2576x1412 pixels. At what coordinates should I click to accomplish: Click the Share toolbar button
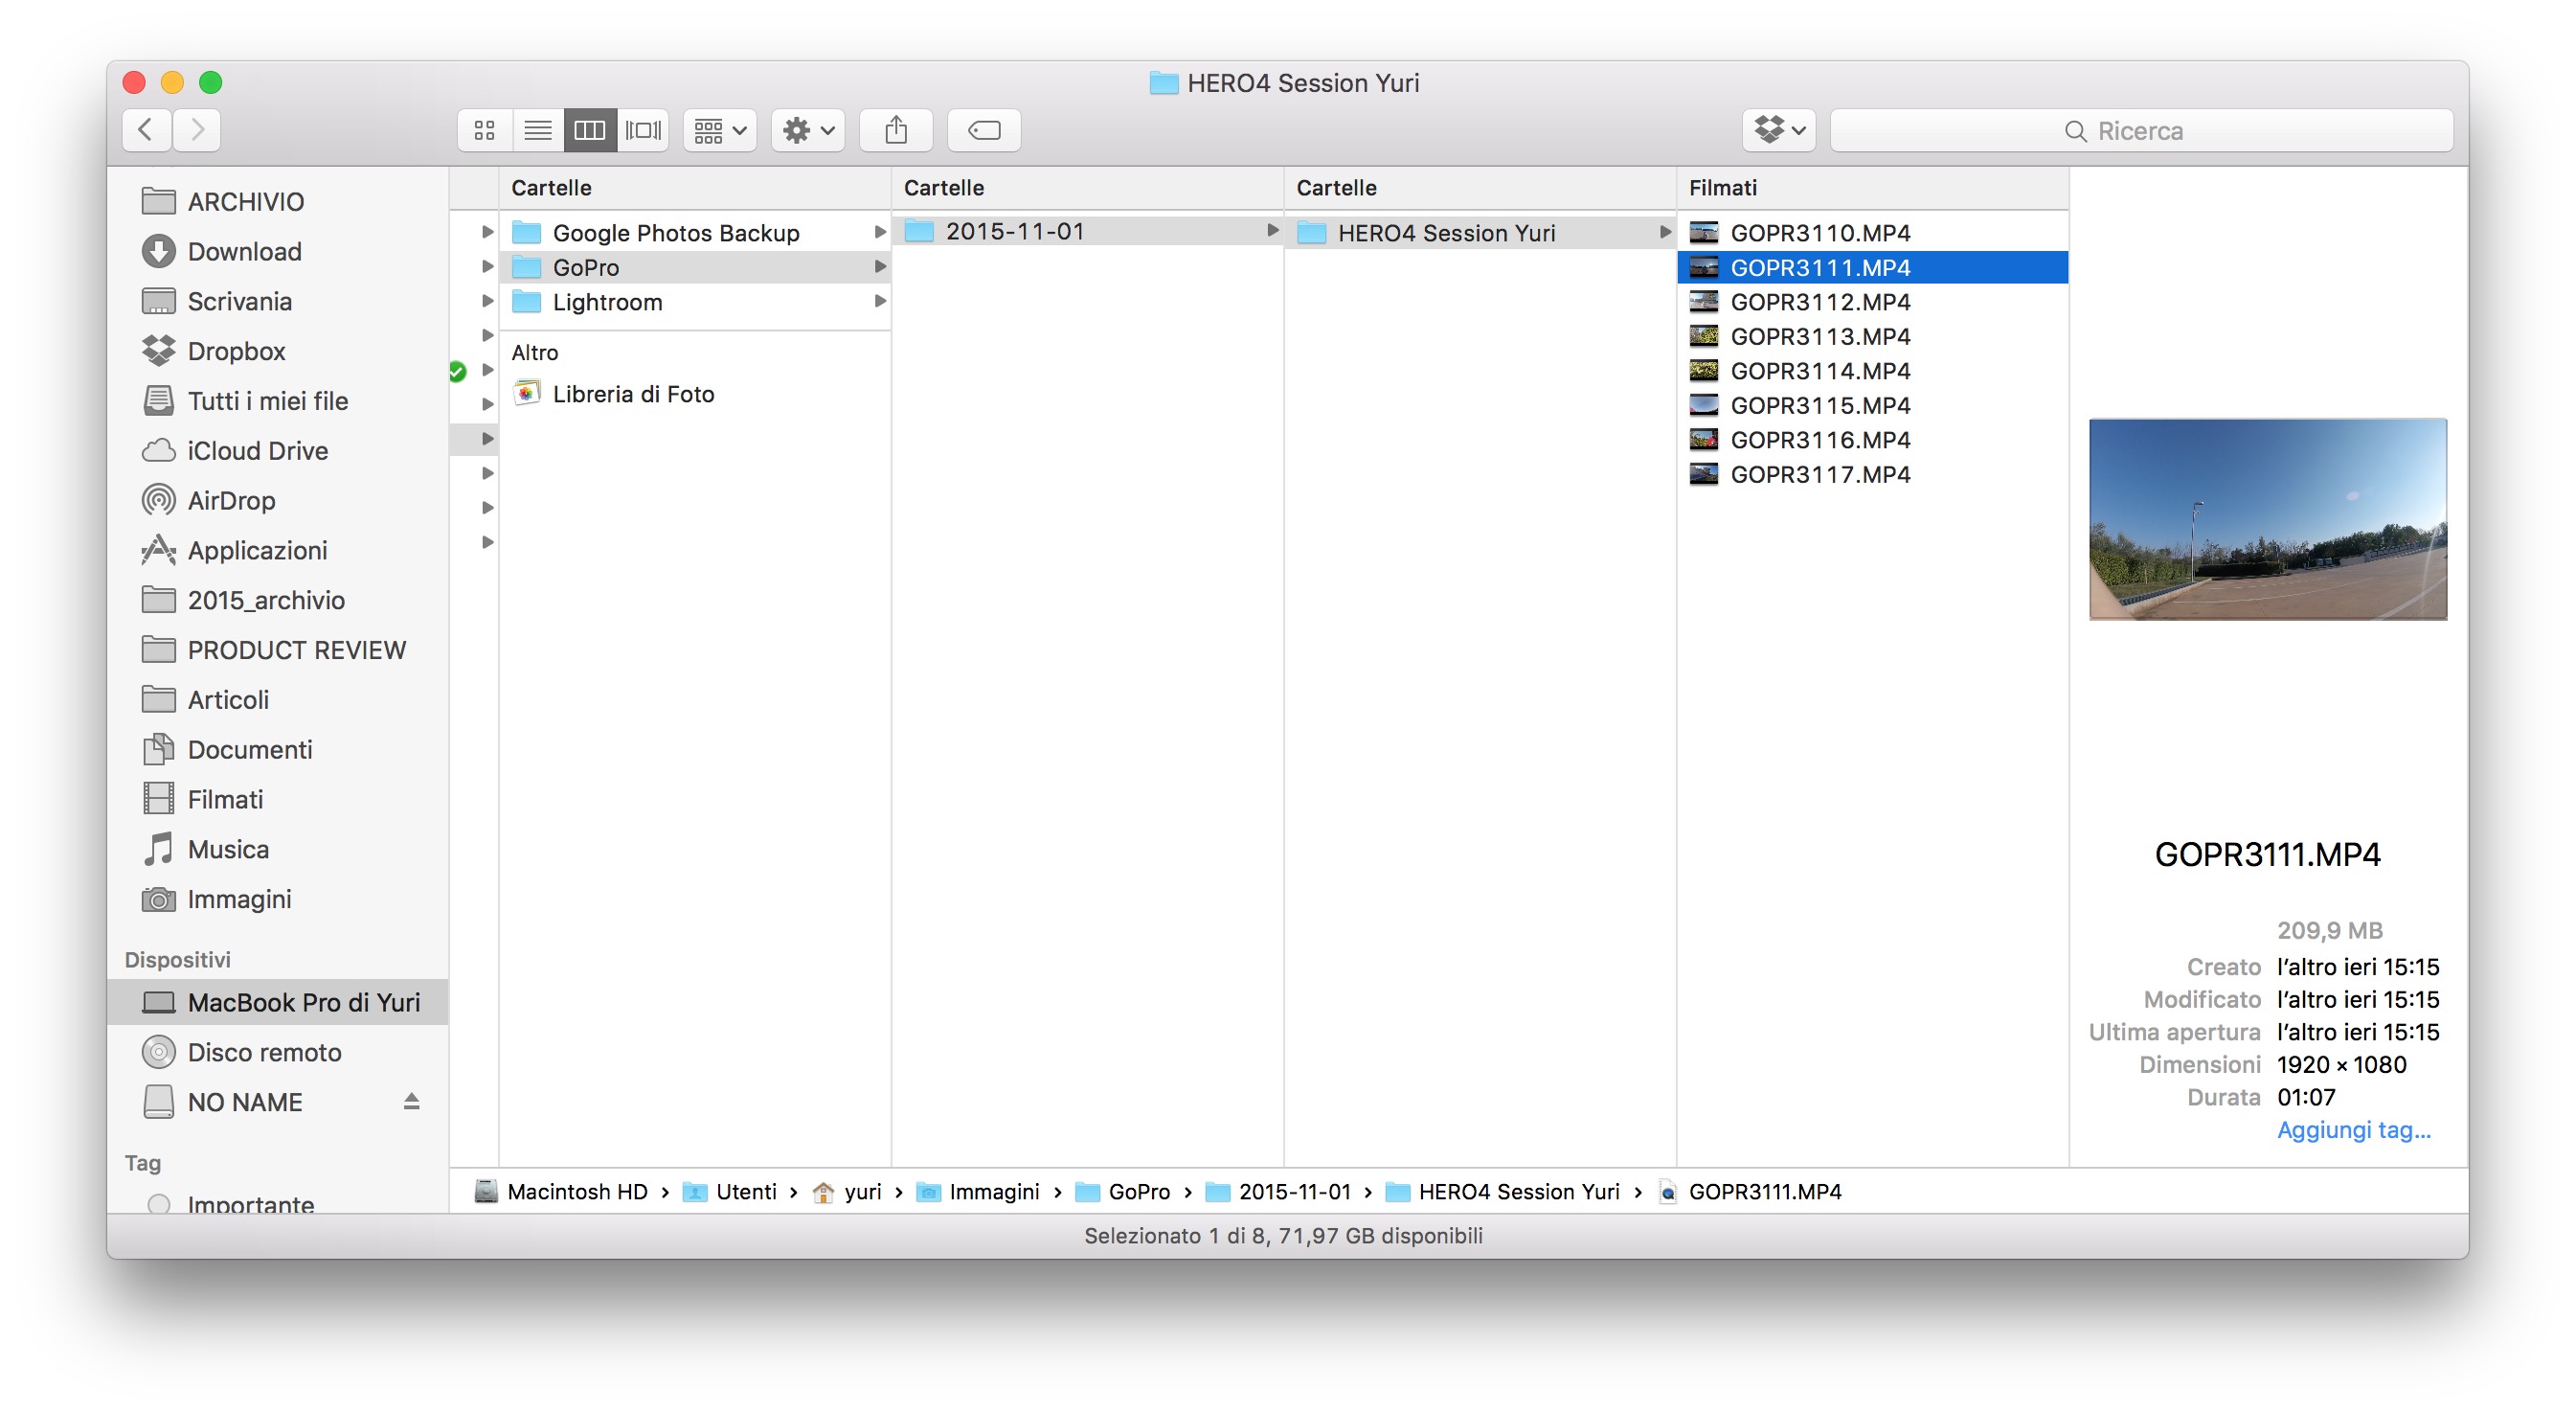pos(895,130)
